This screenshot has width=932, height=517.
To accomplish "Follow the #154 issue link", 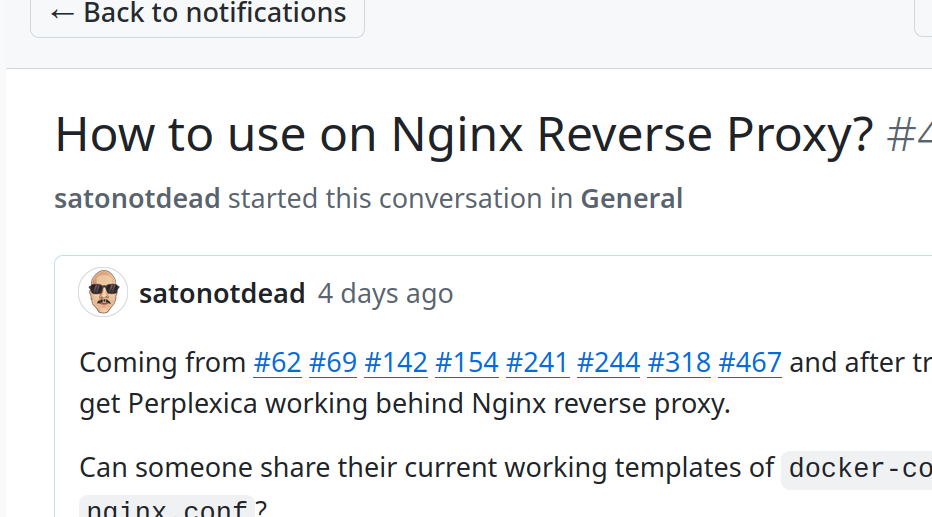I will (x=467, y=362).
